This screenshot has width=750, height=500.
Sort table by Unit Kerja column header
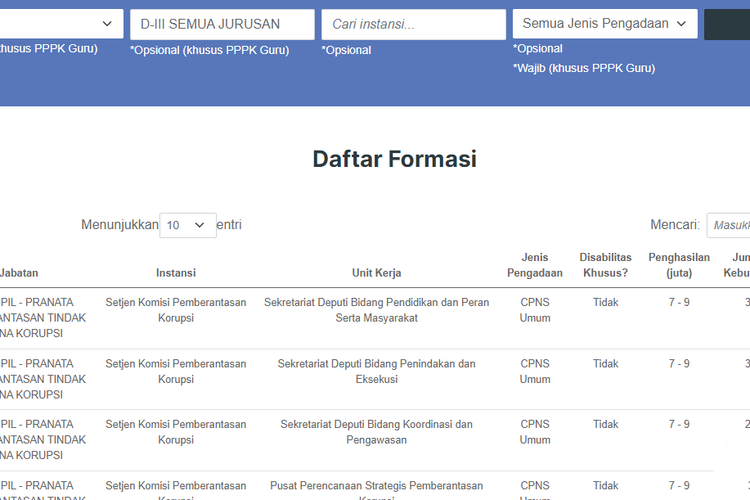coord(376,273)
